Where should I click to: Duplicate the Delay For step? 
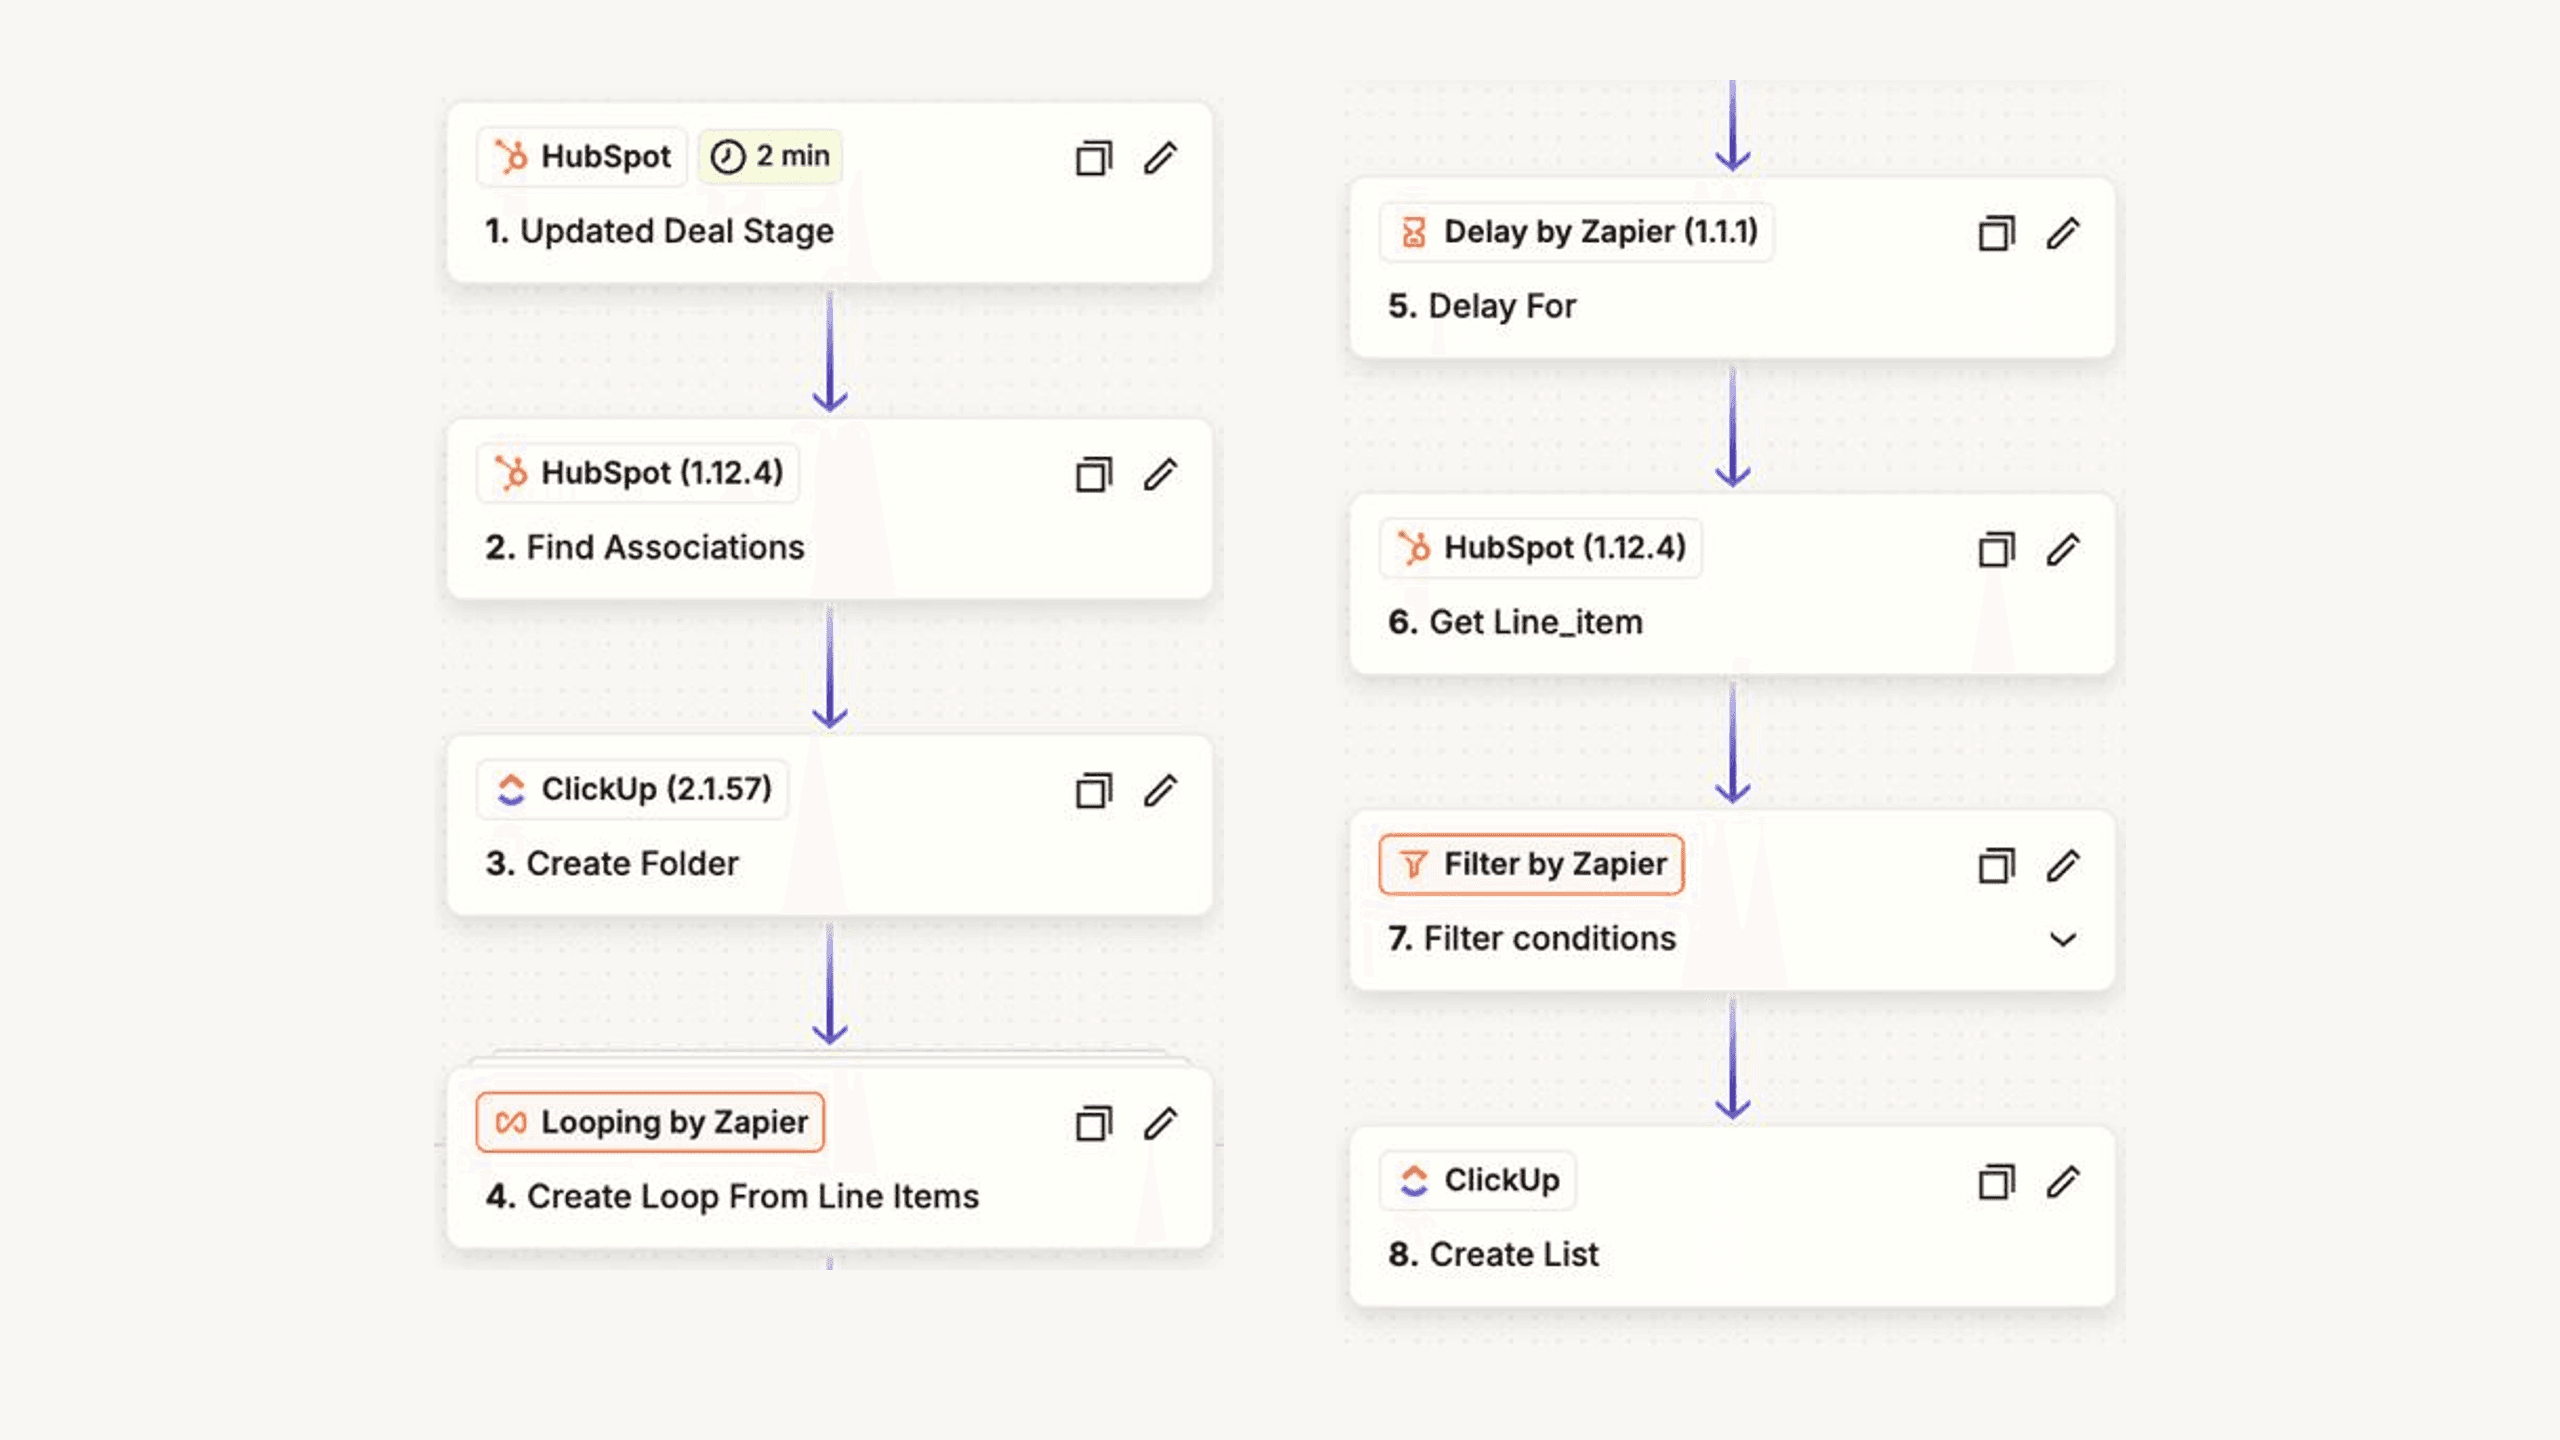pos(1997,233)
